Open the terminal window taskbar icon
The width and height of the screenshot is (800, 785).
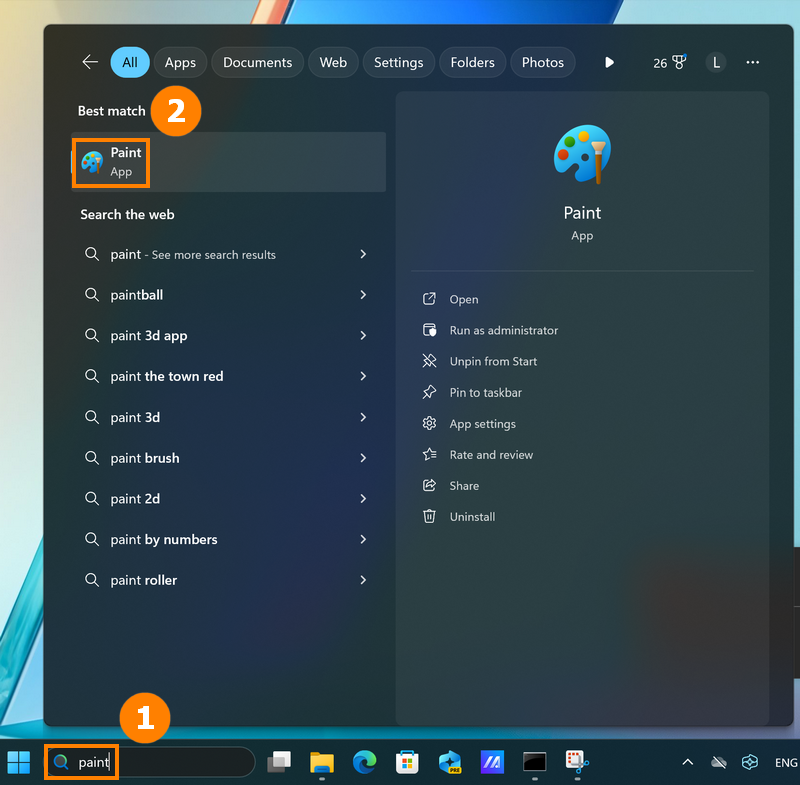pyautogui.click(x=535, y=762)
